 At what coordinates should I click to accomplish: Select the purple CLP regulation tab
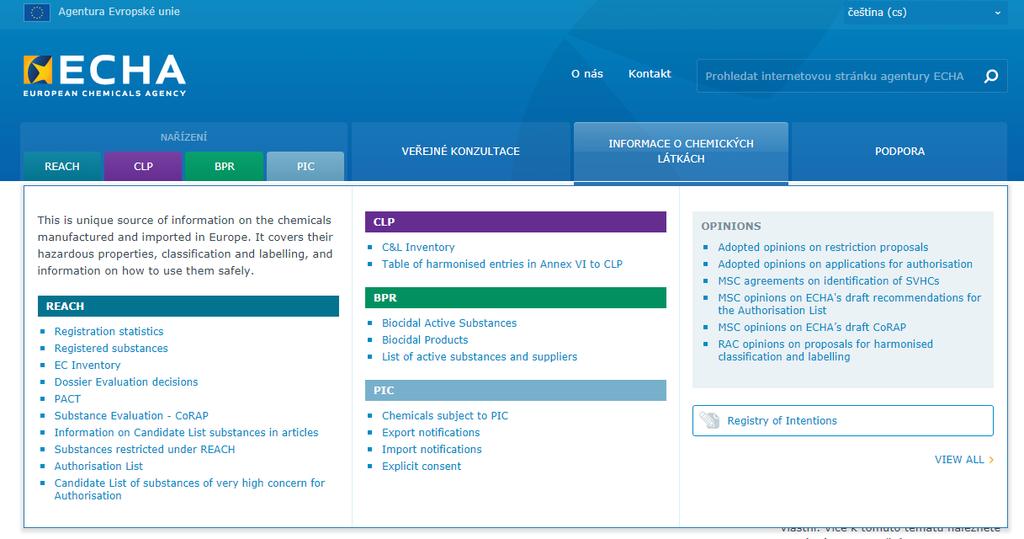pyautogui.click(x=143, y=167)
